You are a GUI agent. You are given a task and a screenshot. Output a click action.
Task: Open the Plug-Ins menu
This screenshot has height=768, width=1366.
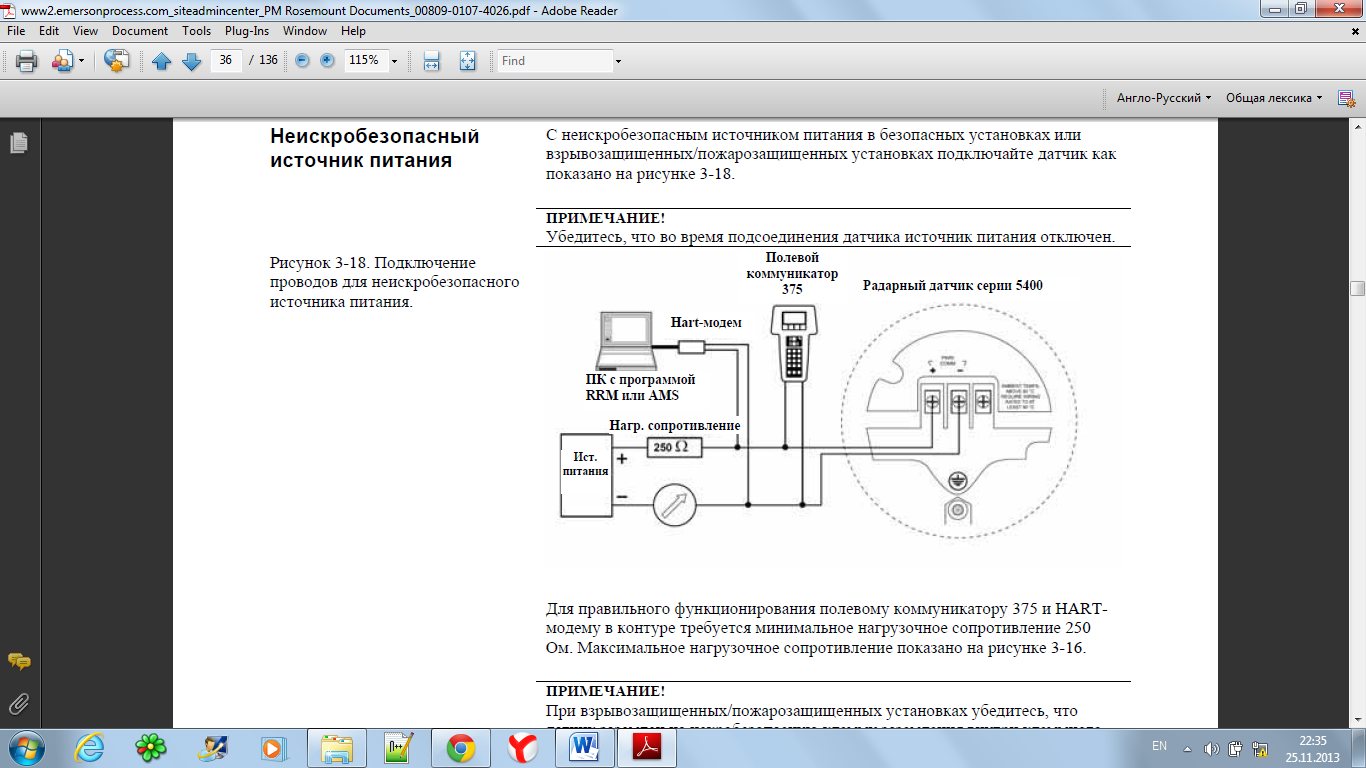coord(247,31)
